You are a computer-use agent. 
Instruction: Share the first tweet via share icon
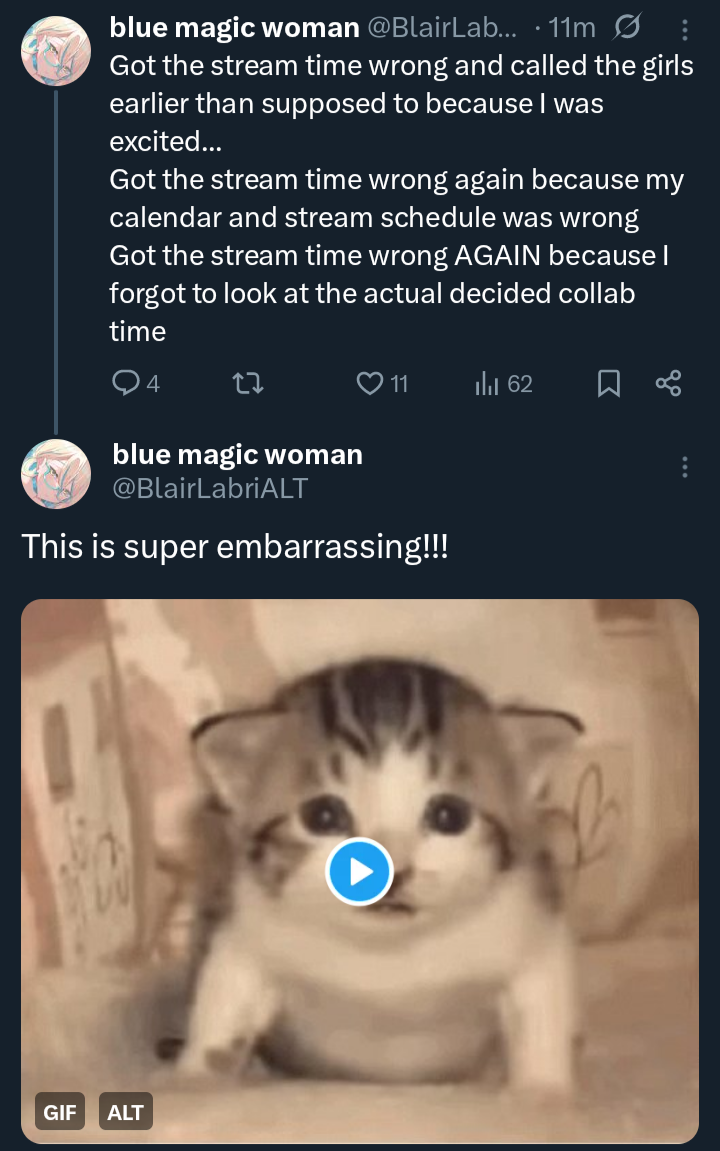point(668,383)
